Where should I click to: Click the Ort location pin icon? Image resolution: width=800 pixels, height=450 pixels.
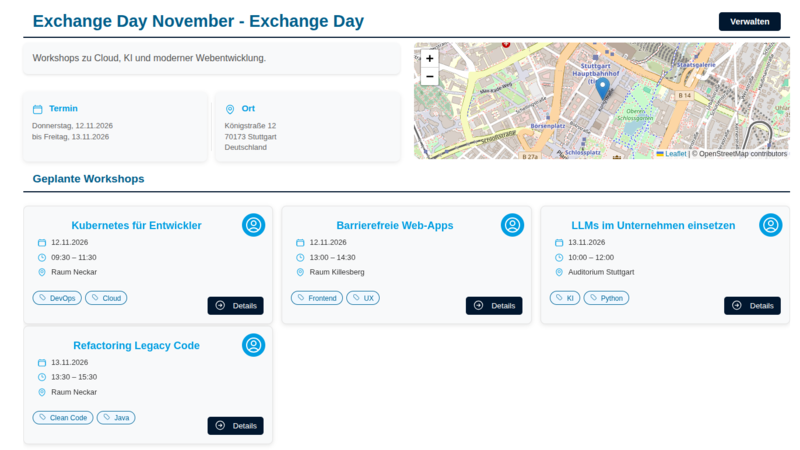point(230,109)
